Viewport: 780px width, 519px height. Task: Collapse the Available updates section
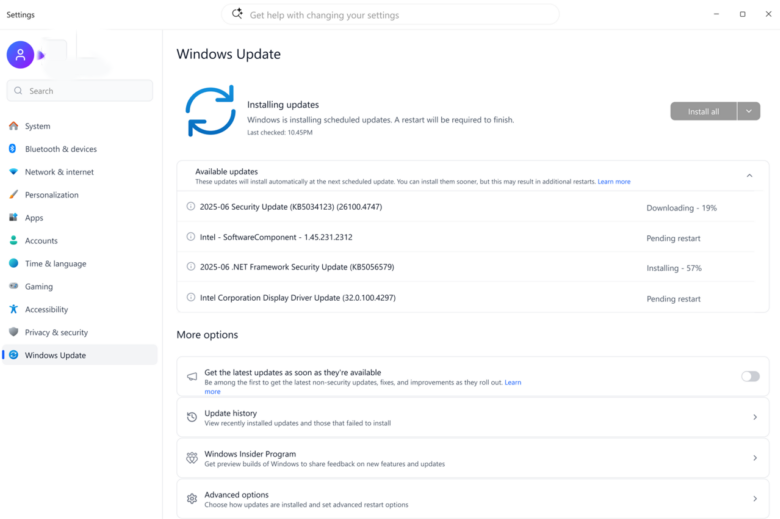pos(749,175)
